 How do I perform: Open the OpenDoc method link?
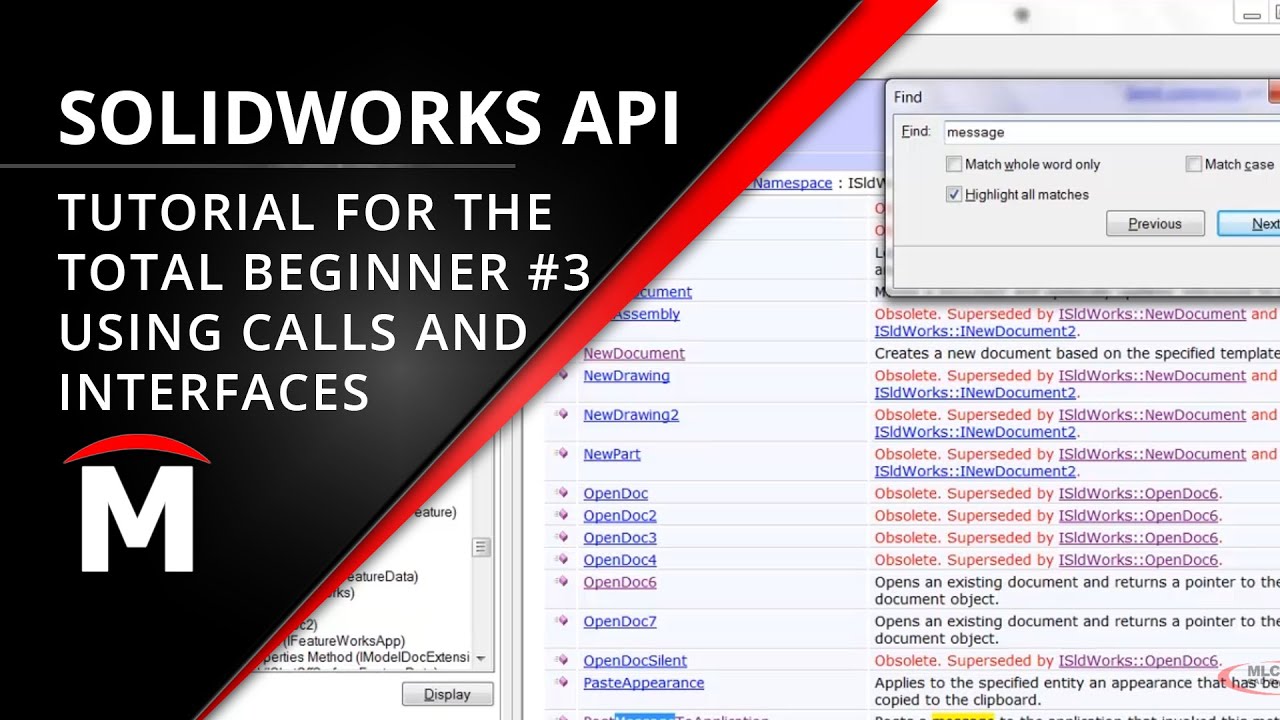point(616,493)
